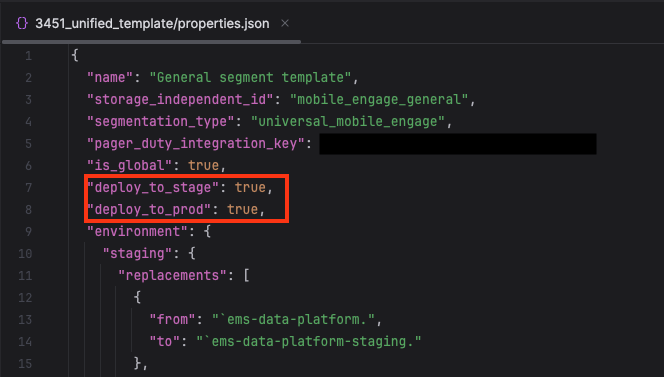Click the "deploy_to_stage" key

(x=153, y=188)
